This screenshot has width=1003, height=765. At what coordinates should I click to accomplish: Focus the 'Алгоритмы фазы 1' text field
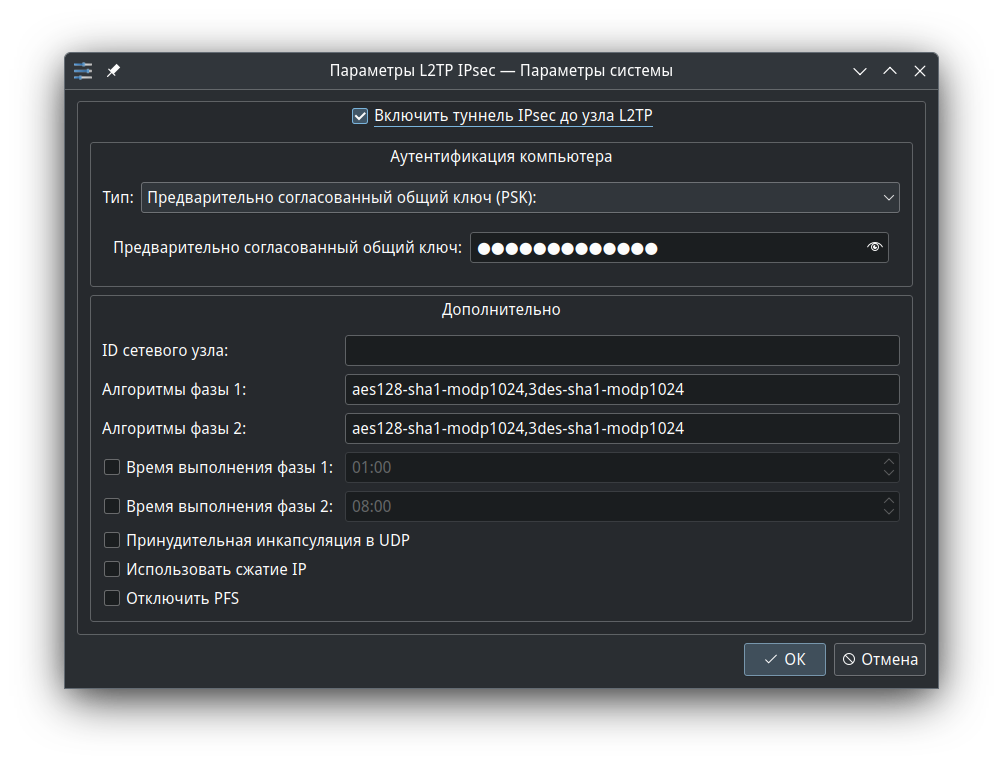click(x=621, y=390)
